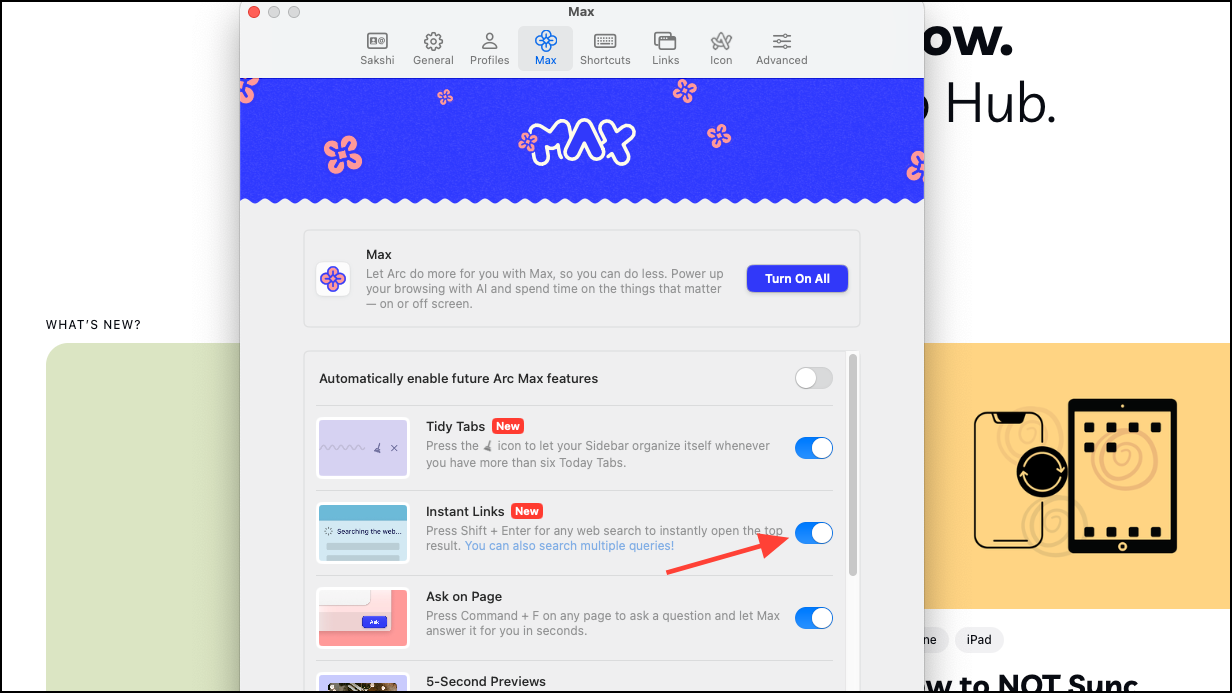Click WHAT'S NEW? heading in background page

(x=93, y=325)
